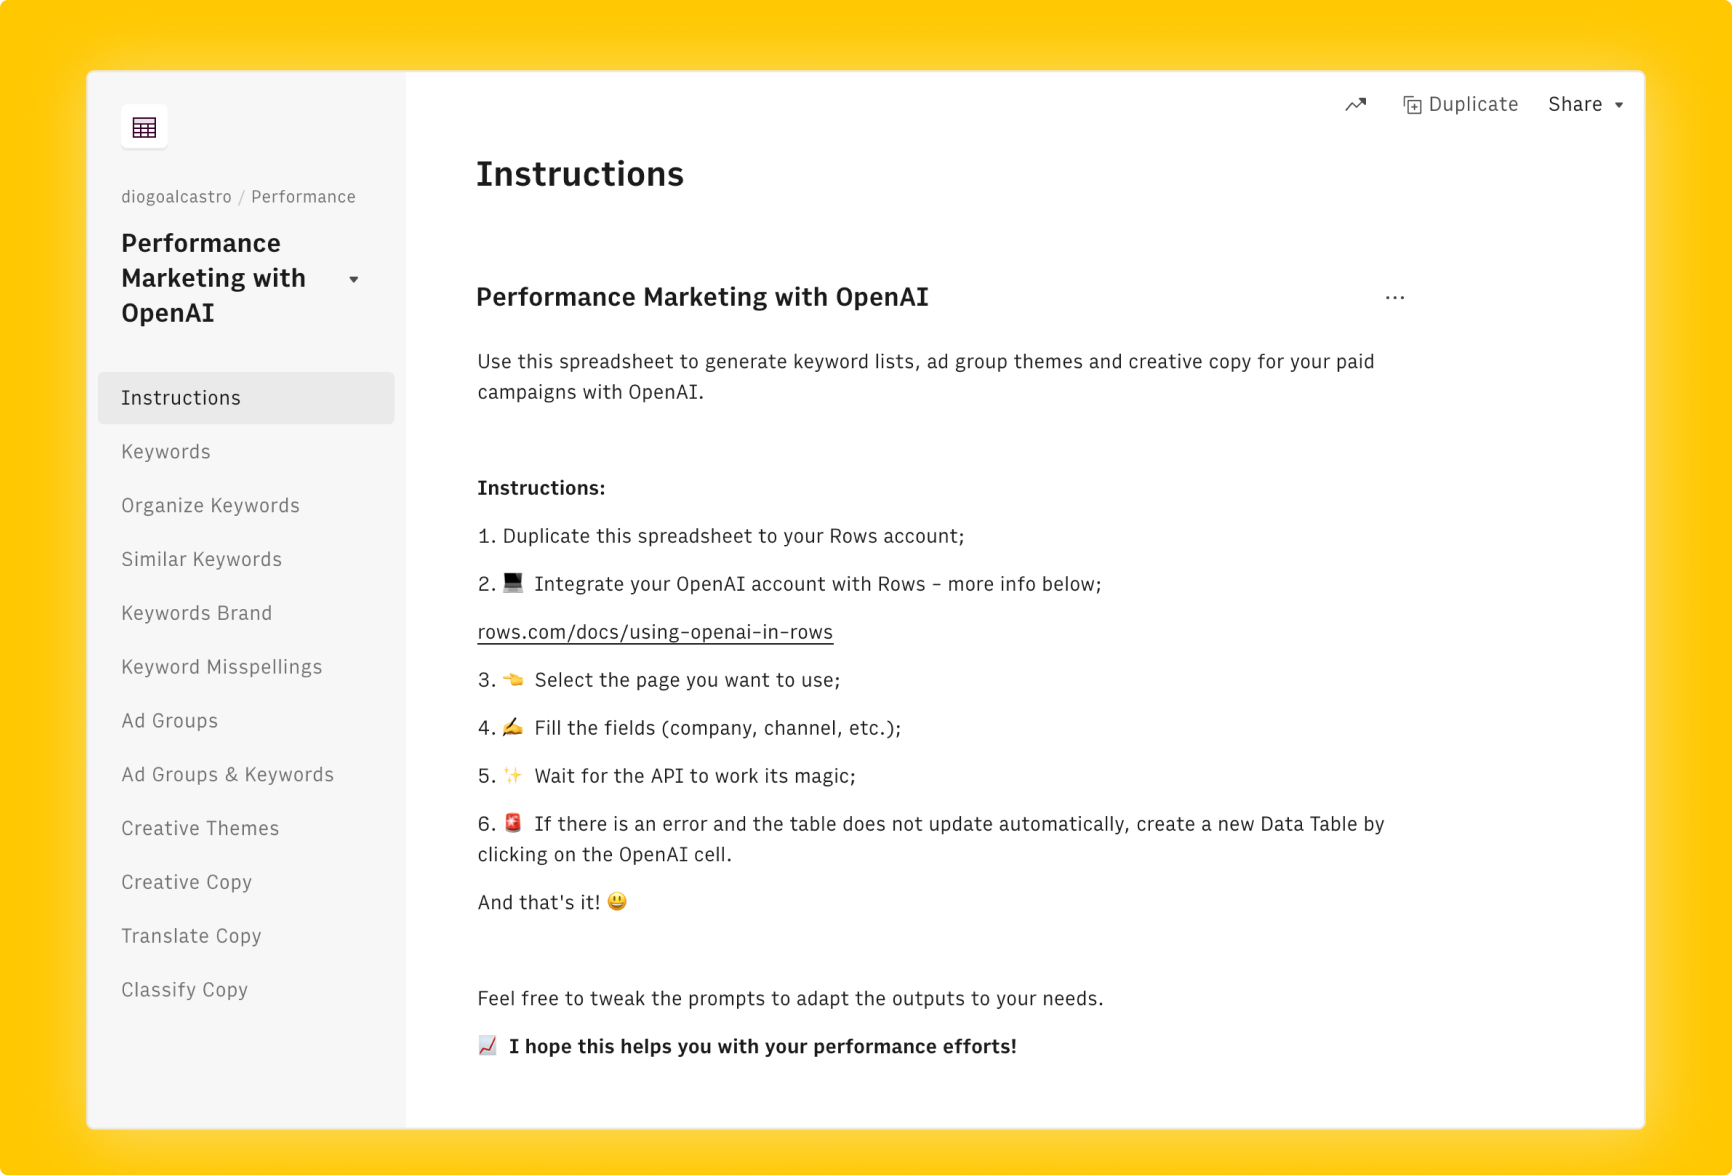Click the diogoalcastro breadcrumb link

pyautogui.click(x=176, y=197)
